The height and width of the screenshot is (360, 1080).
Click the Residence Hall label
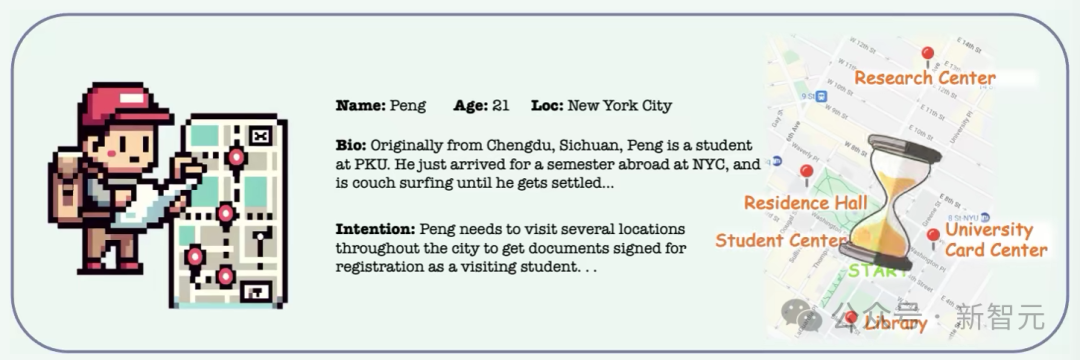[806, 203]
